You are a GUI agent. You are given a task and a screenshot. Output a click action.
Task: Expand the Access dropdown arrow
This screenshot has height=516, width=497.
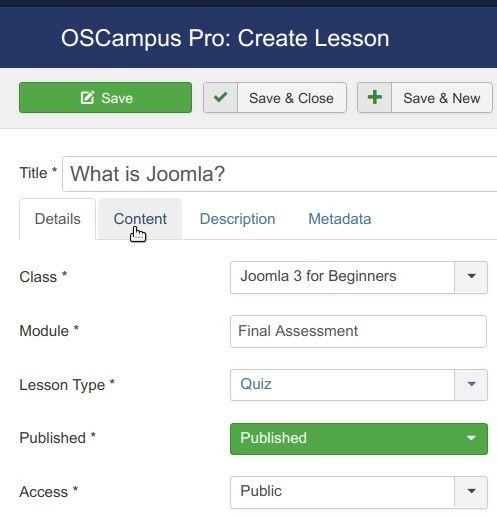[x=471, y=492]
